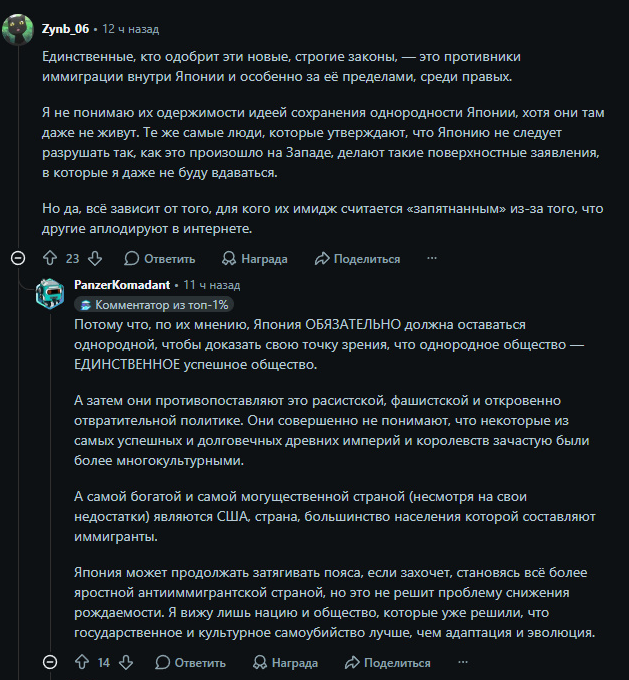629x680 pixels.
Task: Reply to PanzerKomadant via Ответить
Action: point(190,663)
